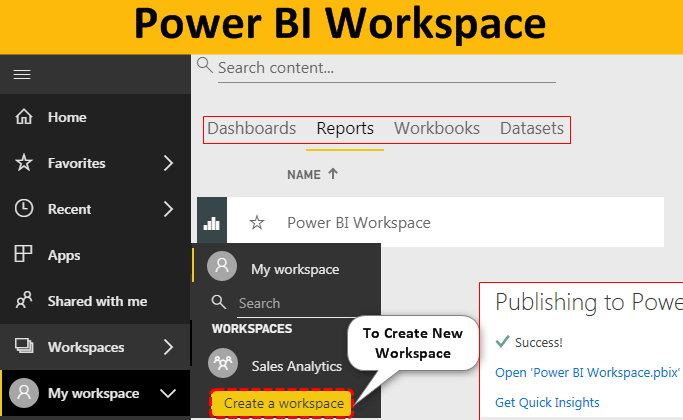
Task: Switch to the Dashboards tab
Action: (x=251, y=129)
